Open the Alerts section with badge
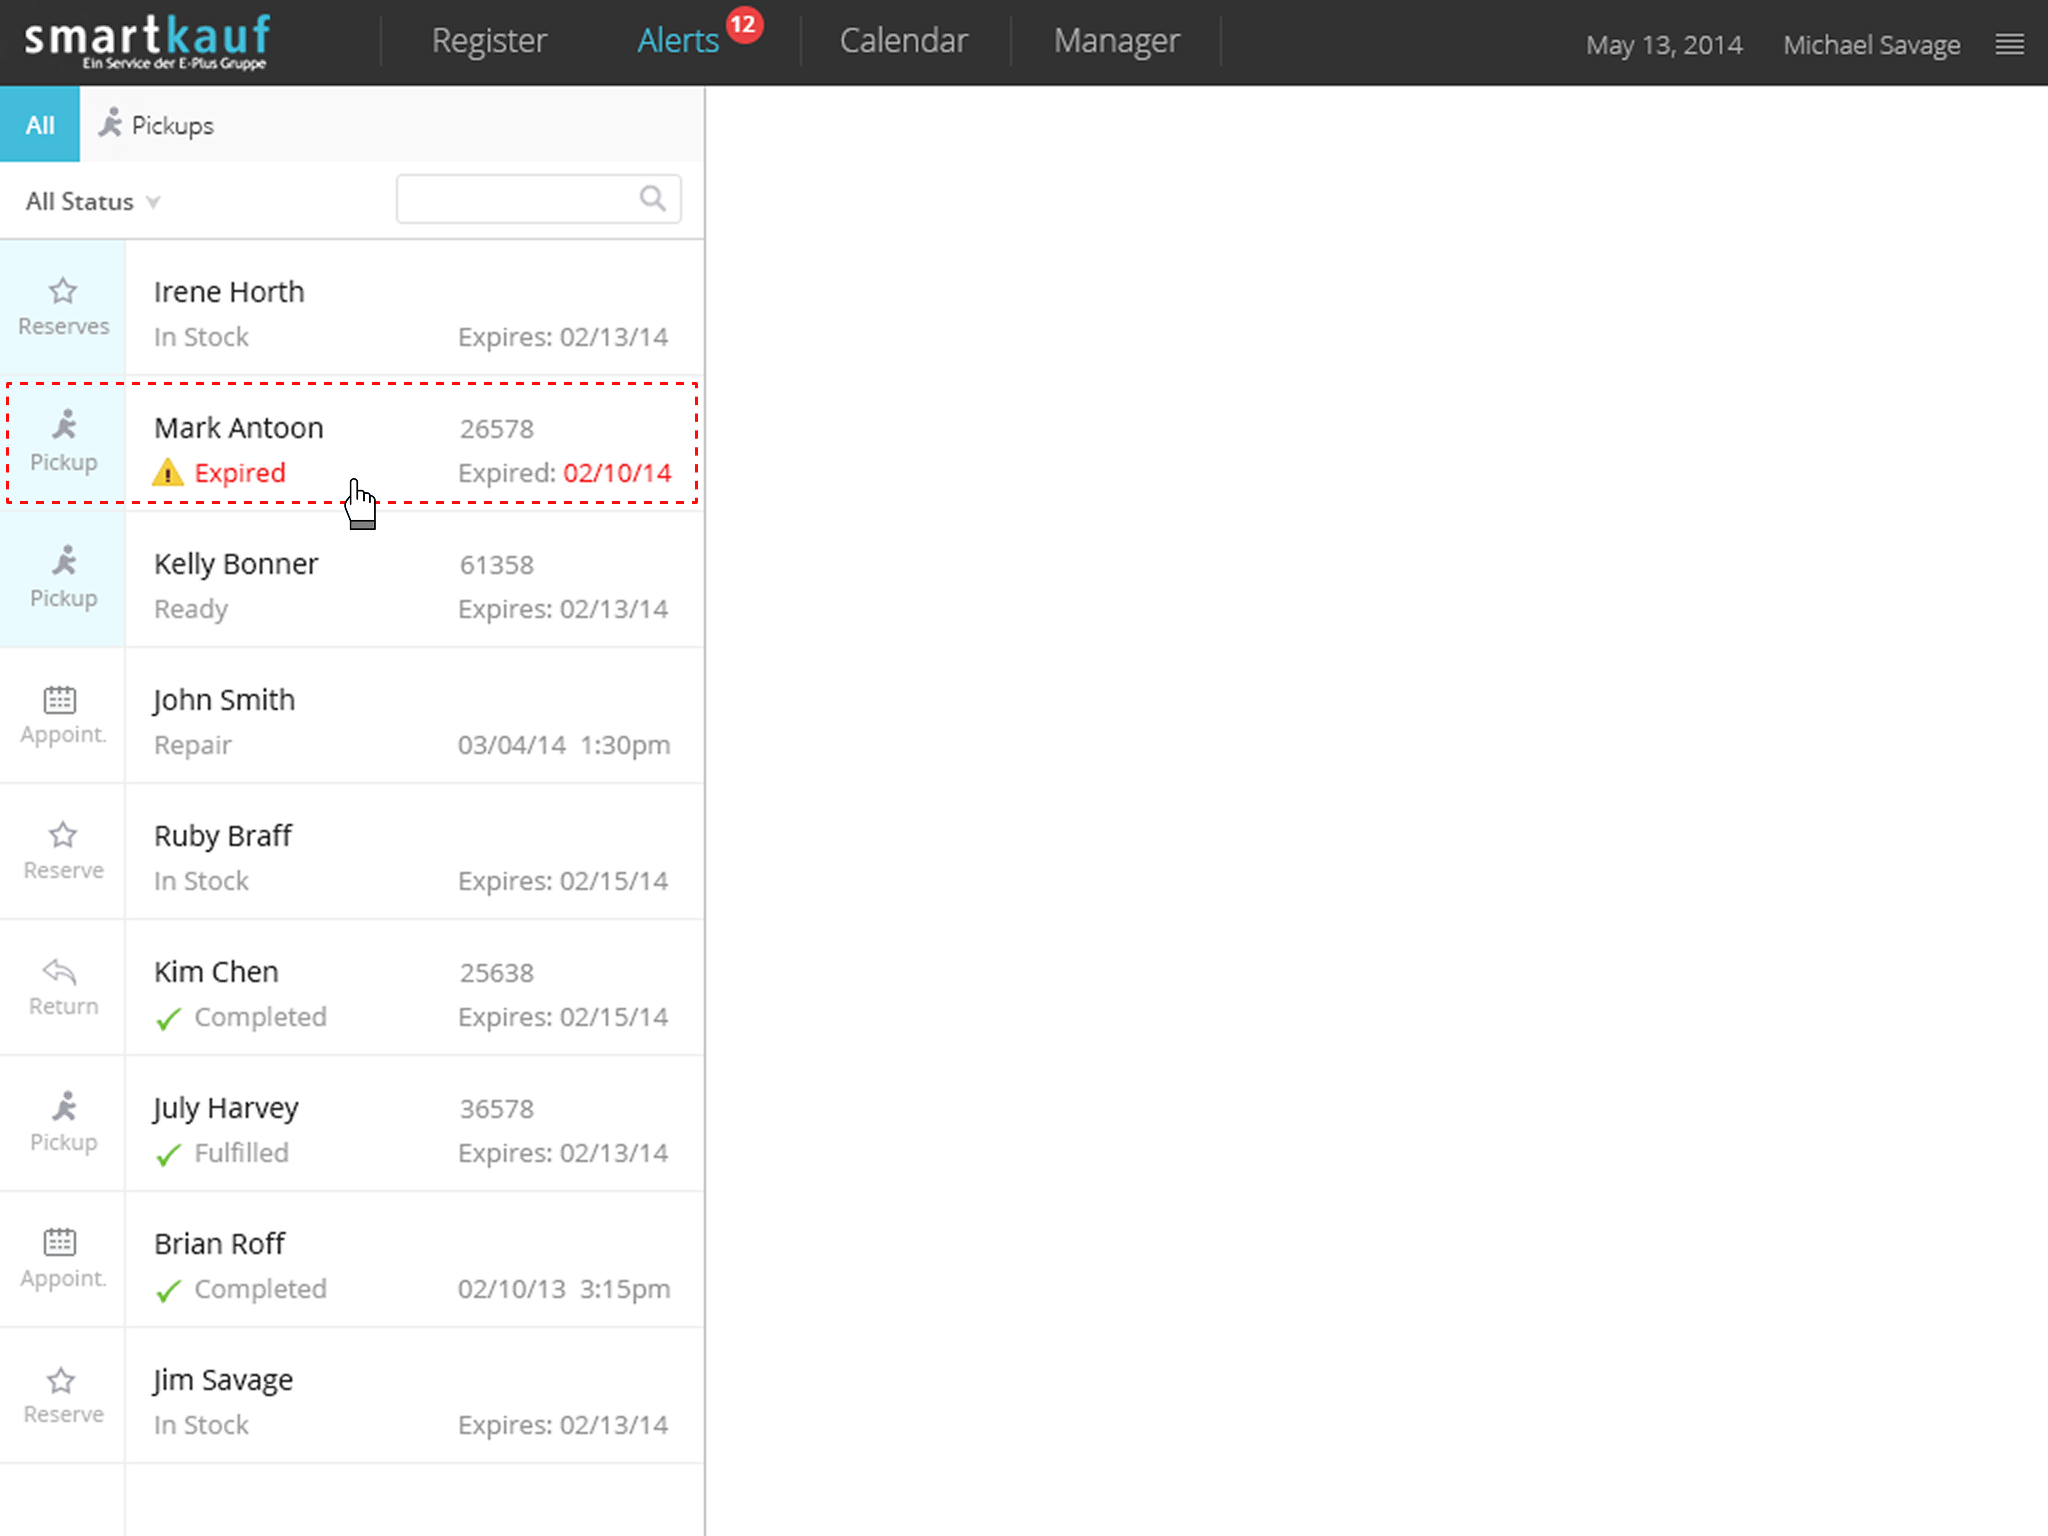 (x=679, y=41)
